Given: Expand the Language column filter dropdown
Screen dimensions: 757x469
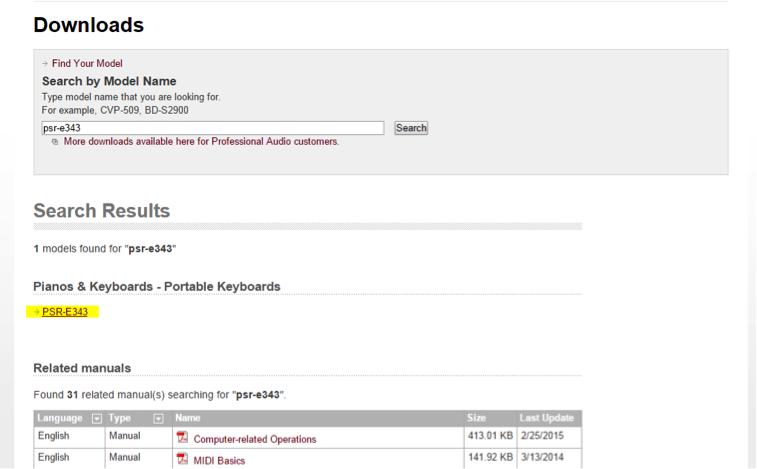Looking at the screenshot, I should point(97,418).
